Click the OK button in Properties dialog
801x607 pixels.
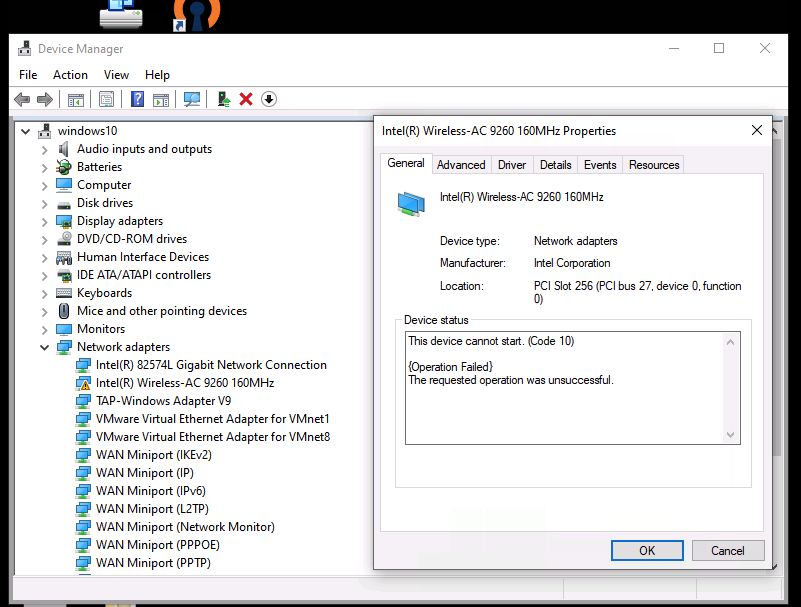coord(647,551)
